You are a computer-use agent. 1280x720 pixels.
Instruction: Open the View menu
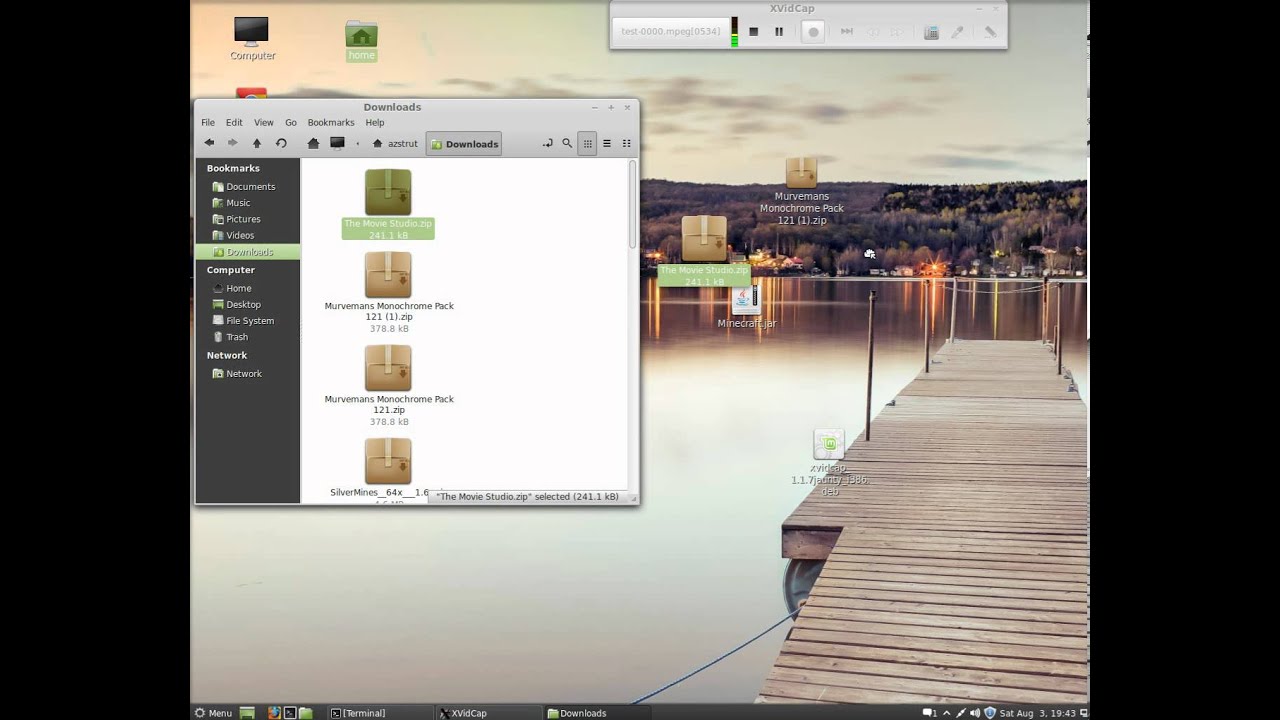[x=264, y=122]
